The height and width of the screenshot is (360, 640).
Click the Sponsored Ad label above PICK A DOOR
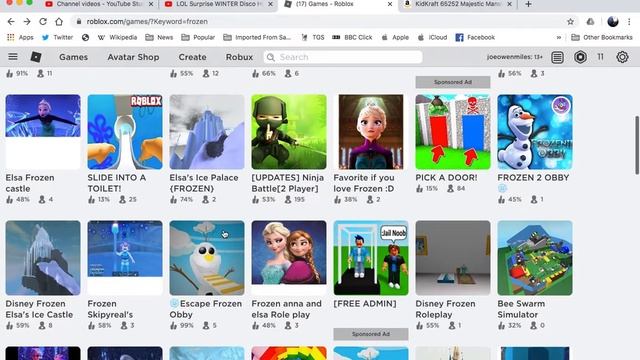(453, 82)
